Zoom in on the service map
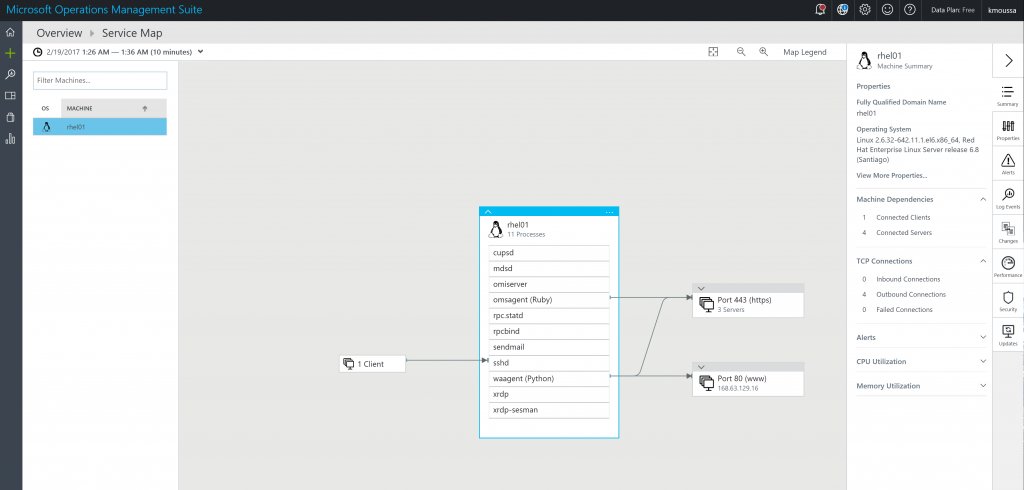This screenshot has width=1024, height=490. click(763, 52)
